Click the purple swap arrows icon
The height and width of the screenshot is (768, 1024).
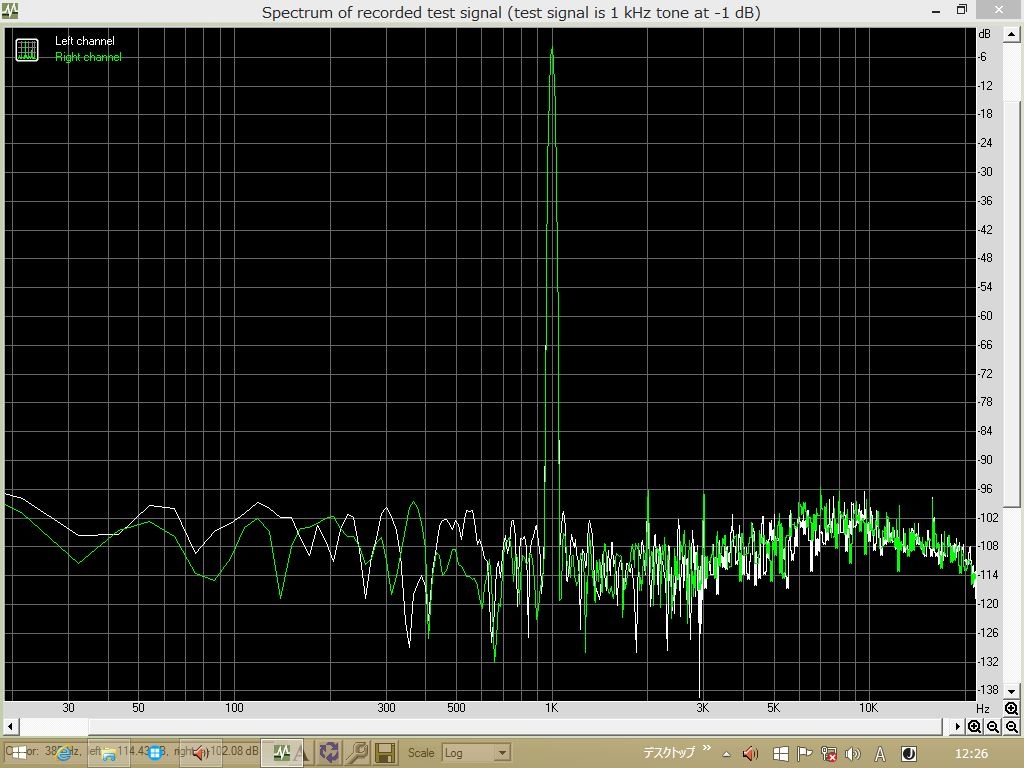330,752
